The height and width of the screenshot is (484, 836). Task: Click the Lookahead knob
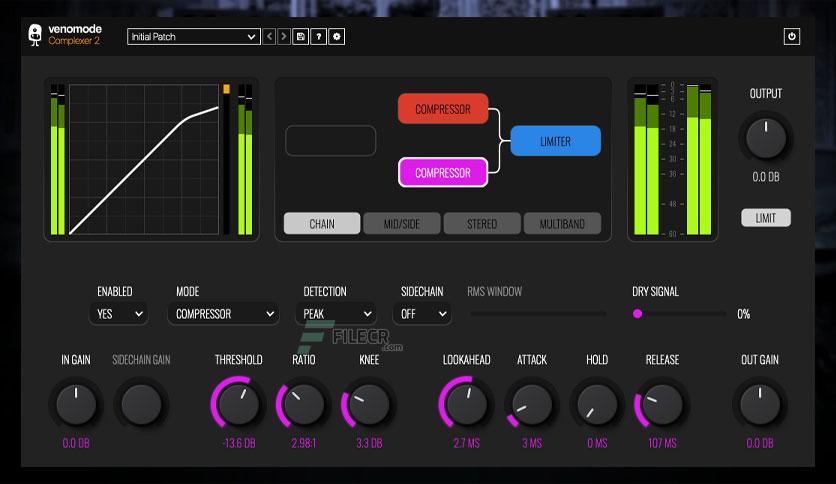point(467,404)
